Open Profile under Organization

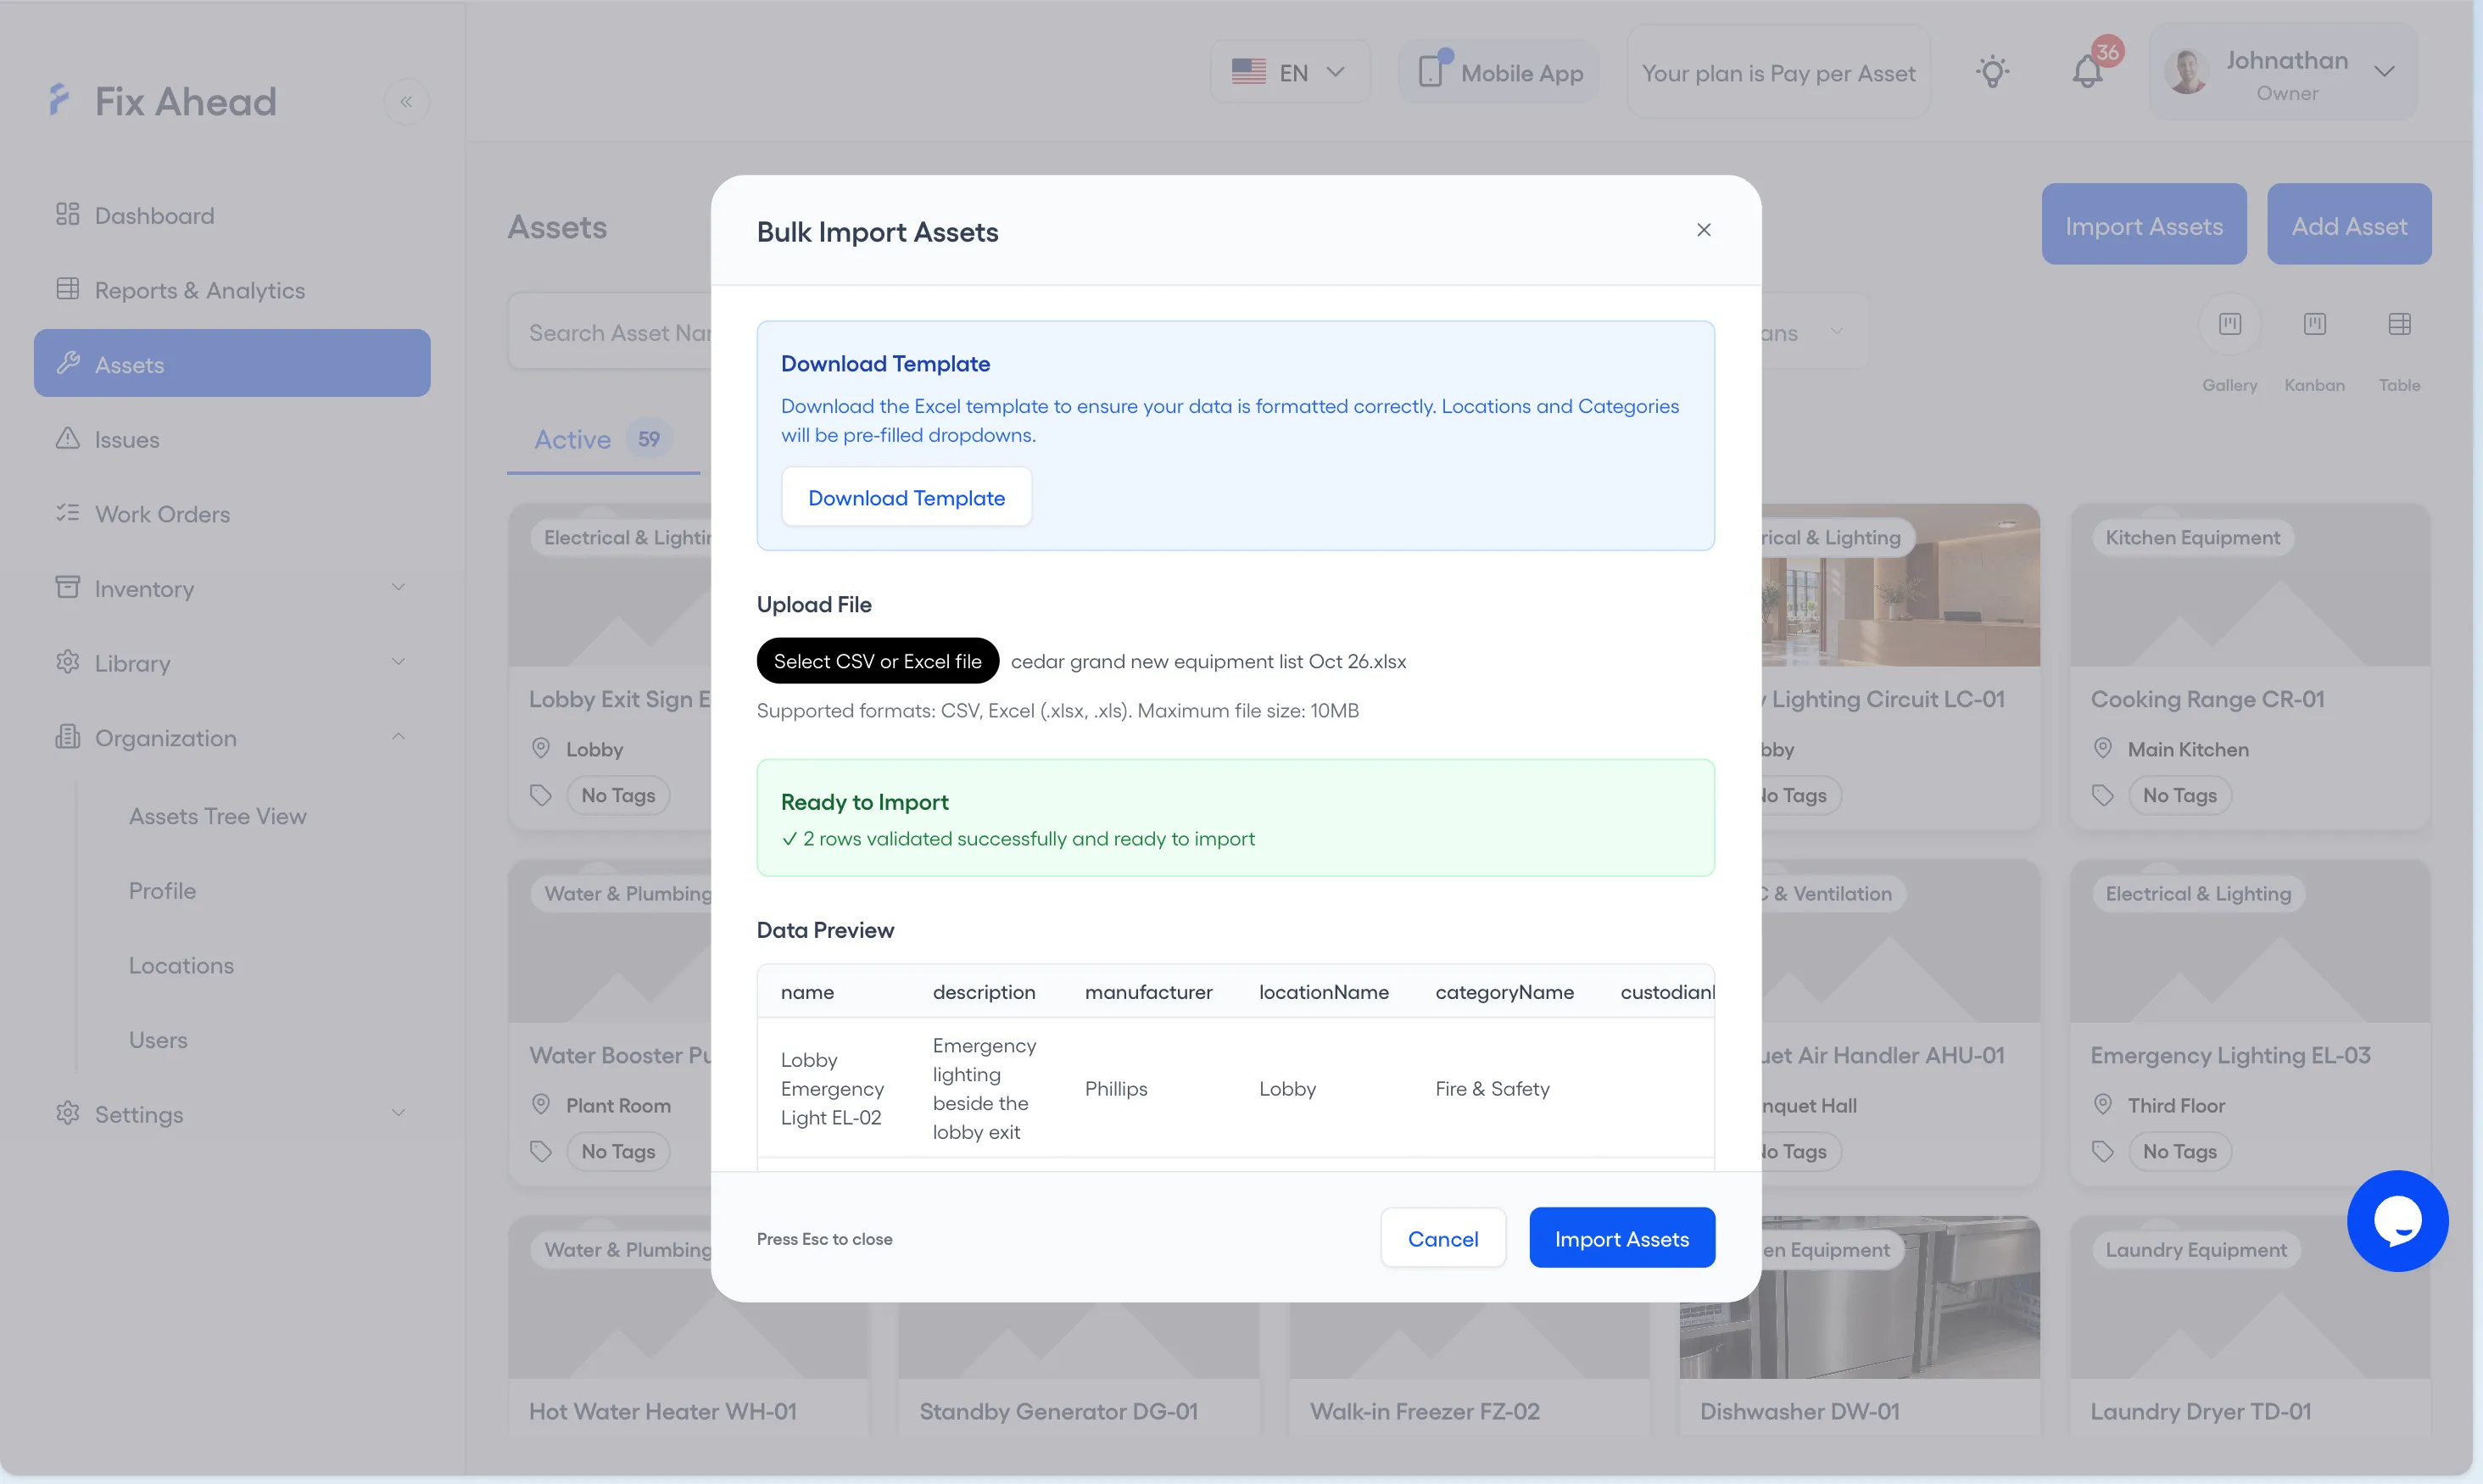click(162, 890)
